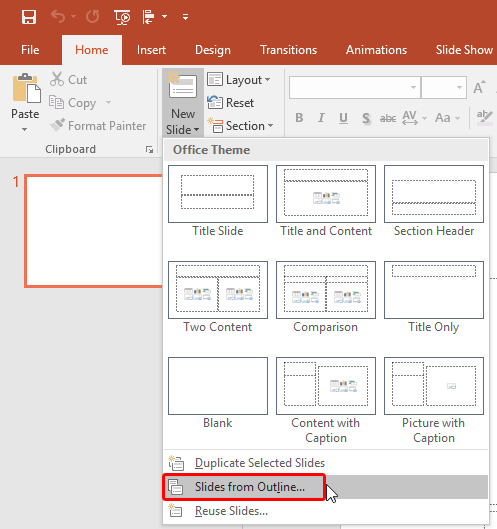The width and height of the screenshot is (497, 529).
Task: Click the Text Shadow S icon
Action: click(x=366, y=118)
